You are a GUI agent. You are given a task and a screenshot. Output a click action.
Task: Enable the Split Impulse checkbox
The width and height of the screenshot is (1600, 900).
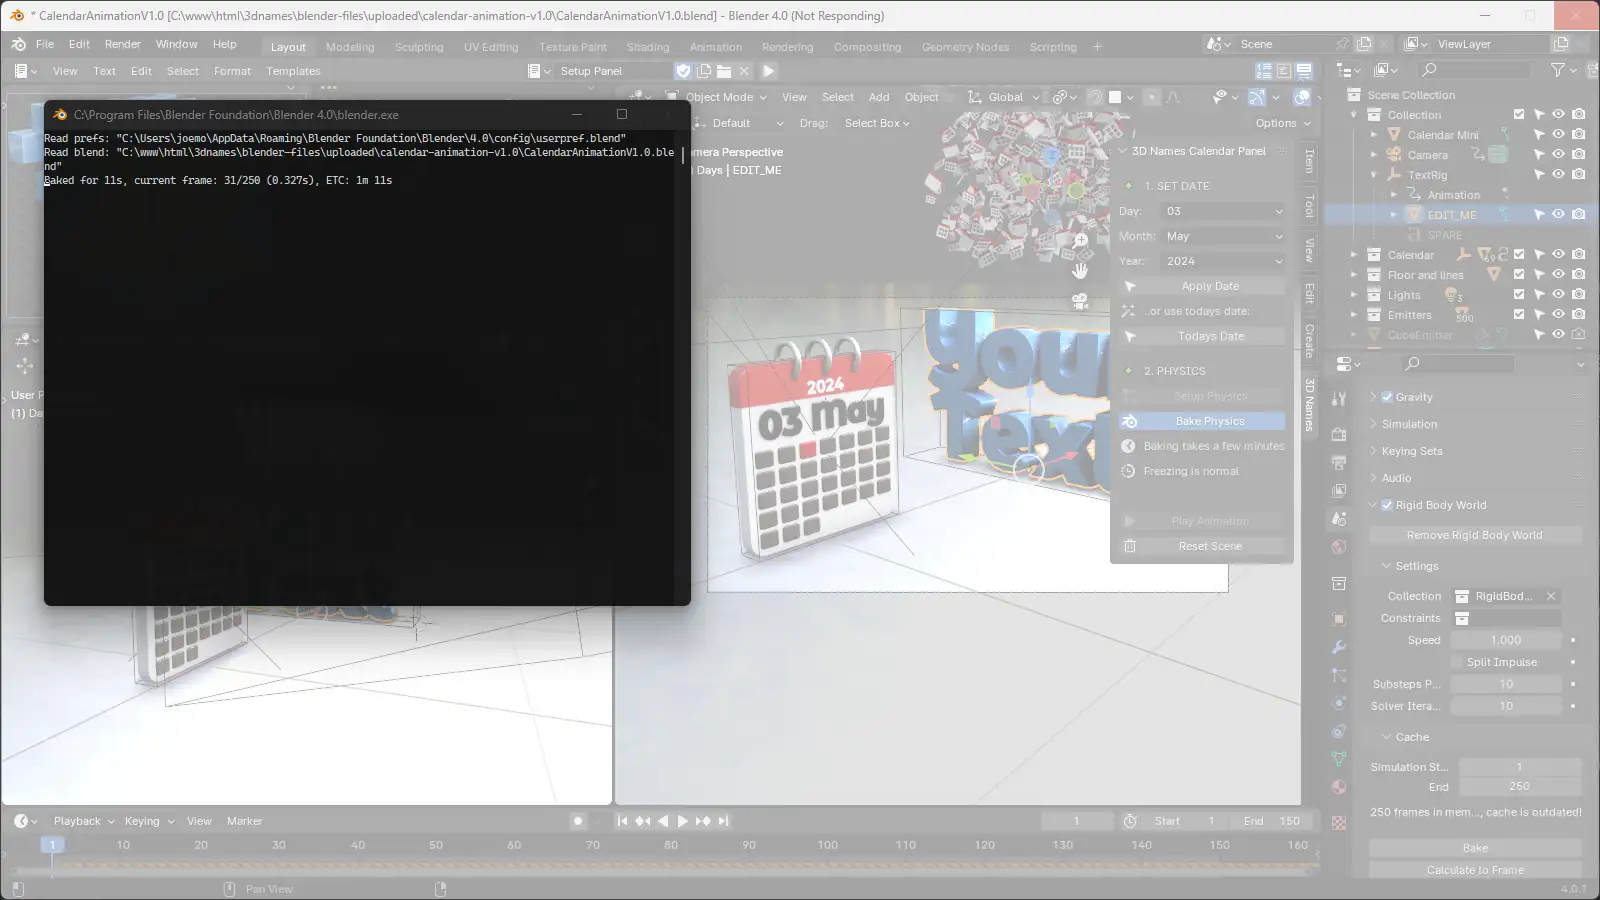tap(1456, 662)
